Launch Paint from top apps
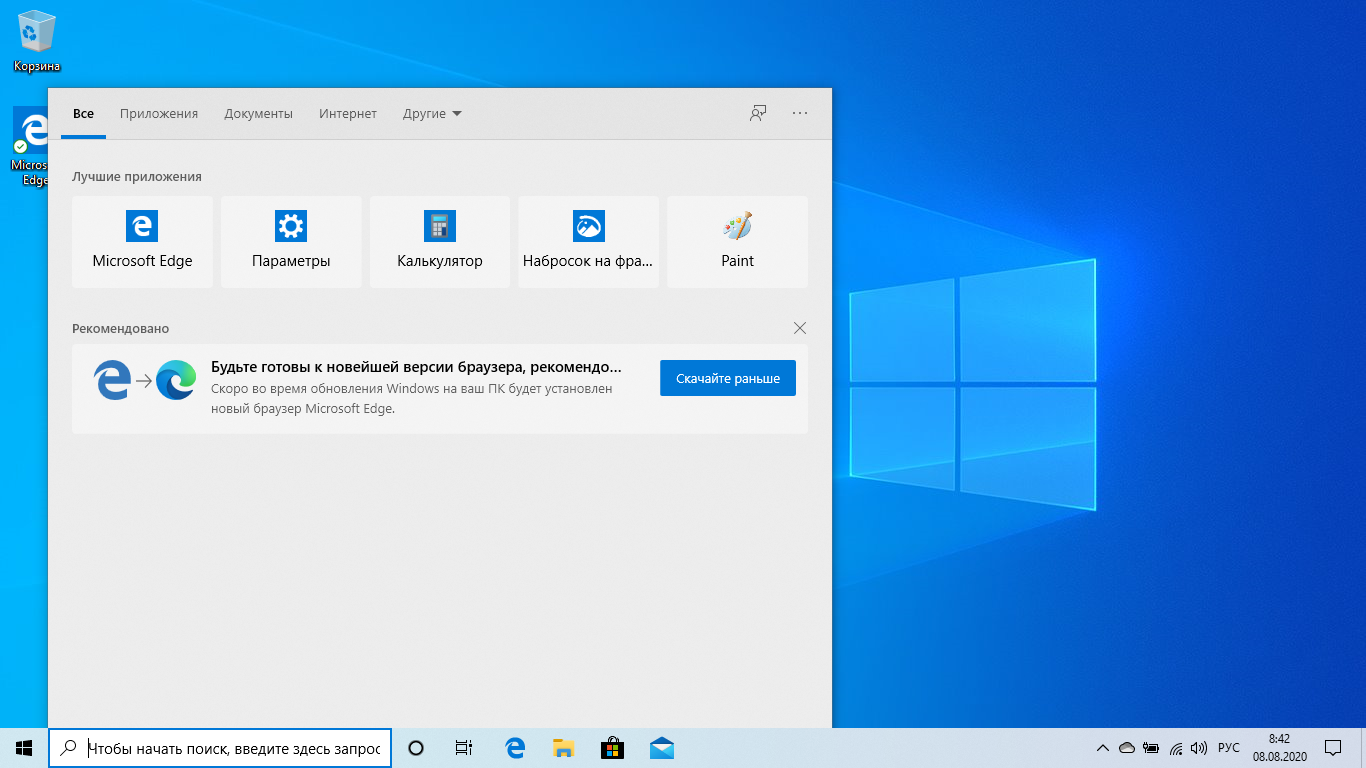Image resolution: width=1366 pixels, height=768 pixels. 737,242
